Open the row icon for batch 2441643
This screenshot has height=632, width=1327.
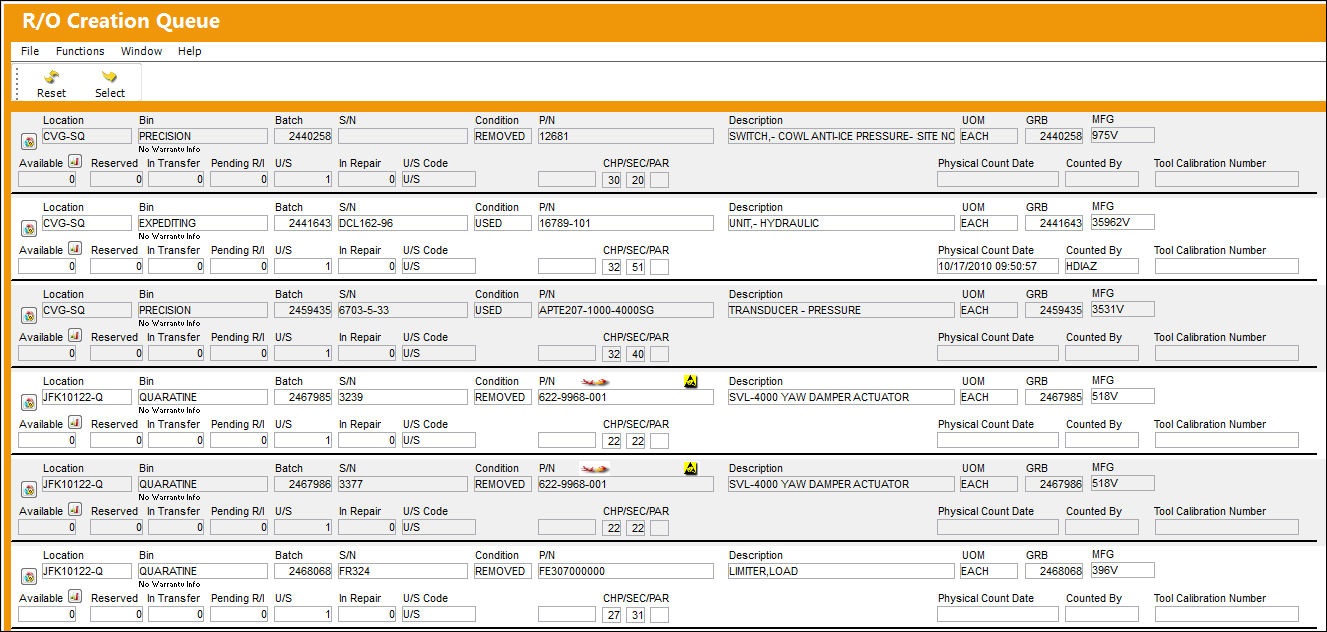(28, 229)
